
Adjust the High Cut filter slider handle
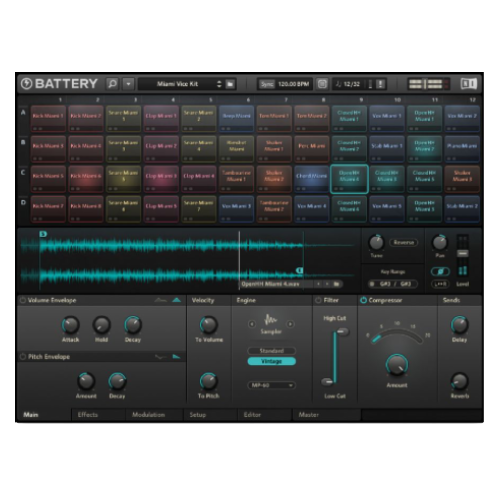click(x=342, y=331)
